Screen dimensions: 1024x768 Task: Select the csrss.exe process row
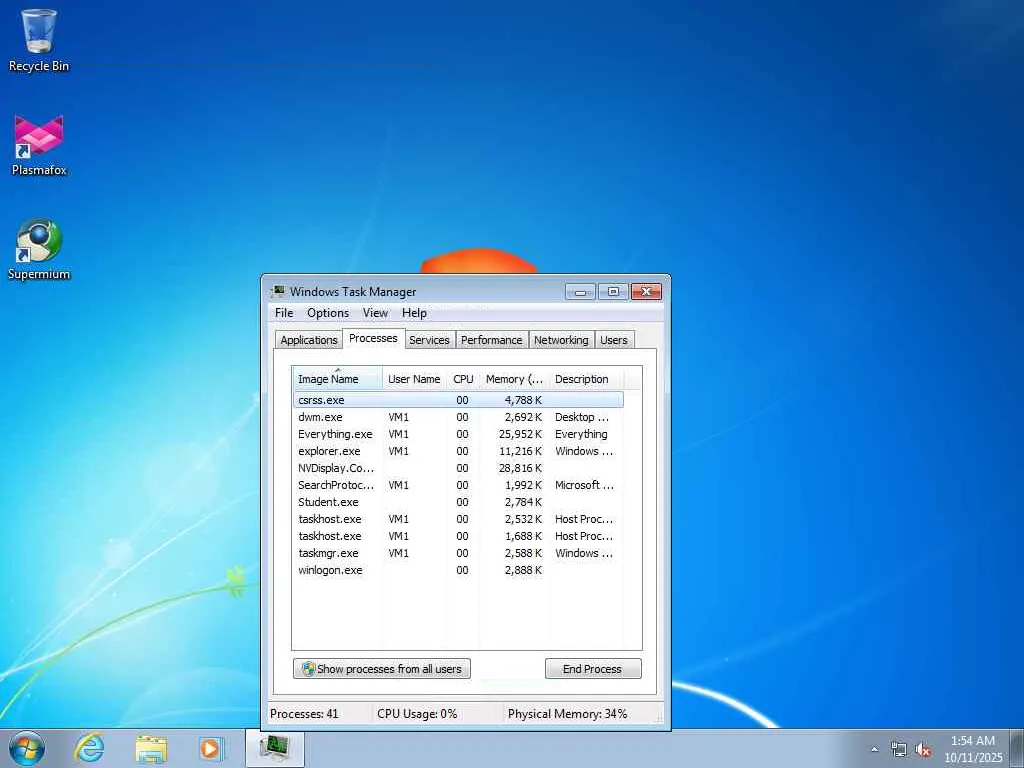(x=458, y=400)
